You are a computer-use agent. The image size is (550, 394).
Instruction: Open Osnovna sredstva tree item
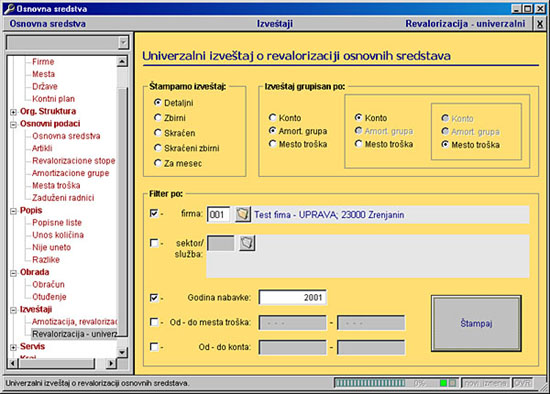66,136
